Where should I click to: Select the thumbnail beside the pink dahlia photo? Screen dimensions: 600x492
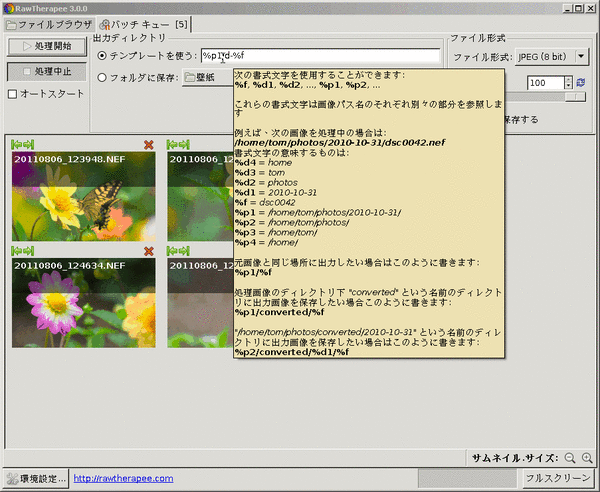pos(200,303)
